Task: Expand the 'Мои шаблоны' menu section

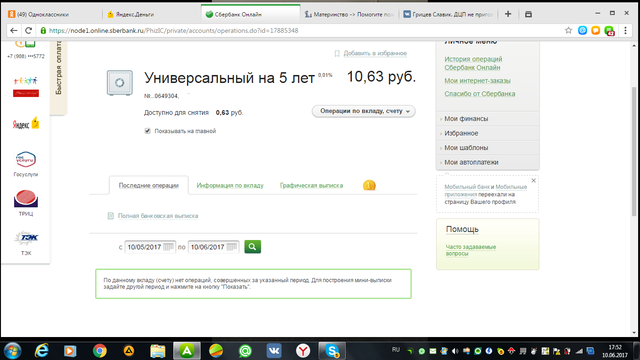Action: 488,147
